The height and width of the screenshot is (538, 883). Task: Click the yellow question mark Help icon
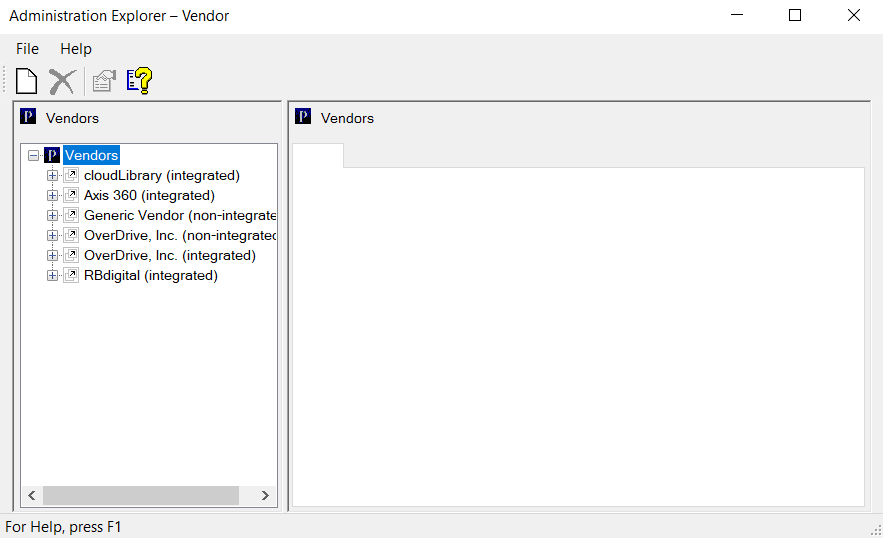pos(139,81)
